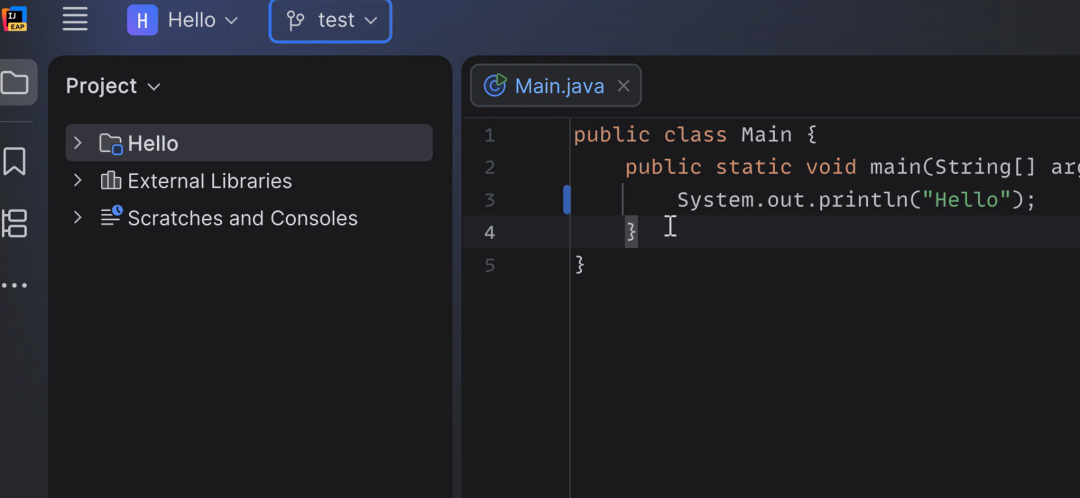The height and width of the screenshot is (498, 1080).
Task: Open the Bookmarks tool window
Action: click(14, 161)
